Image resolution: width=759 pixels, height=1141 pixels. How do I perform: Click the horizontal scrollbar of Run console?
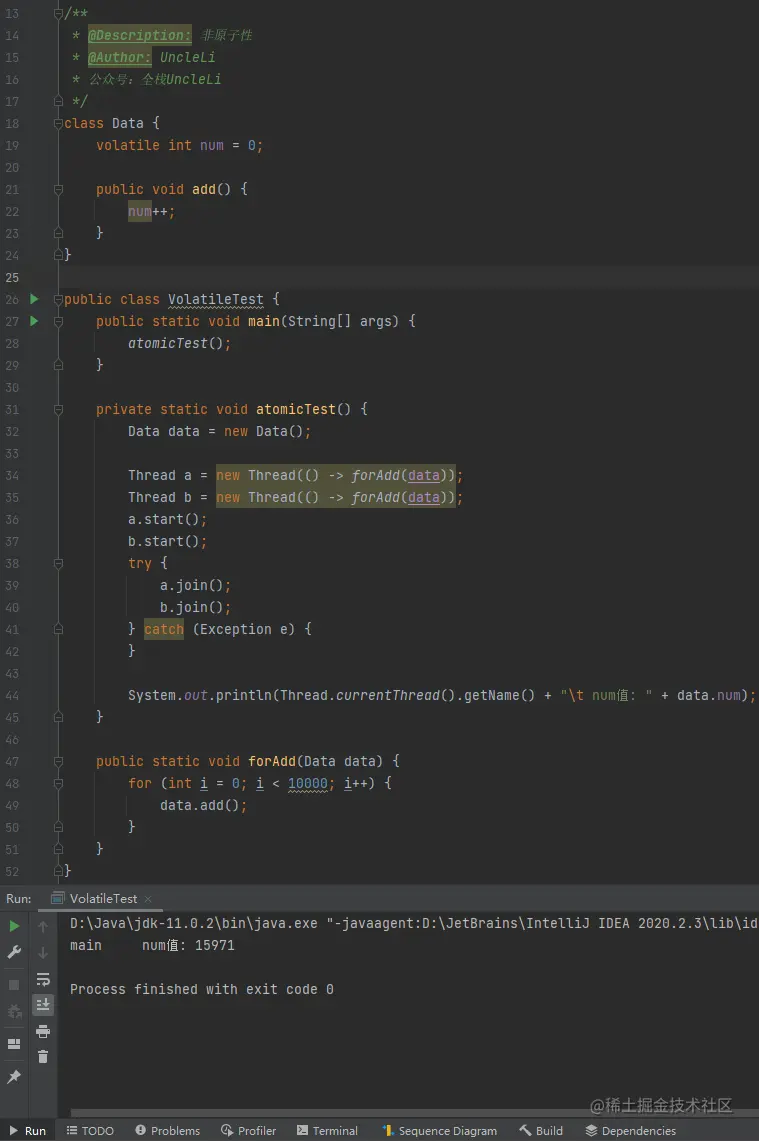click(x=413, y=1113)
